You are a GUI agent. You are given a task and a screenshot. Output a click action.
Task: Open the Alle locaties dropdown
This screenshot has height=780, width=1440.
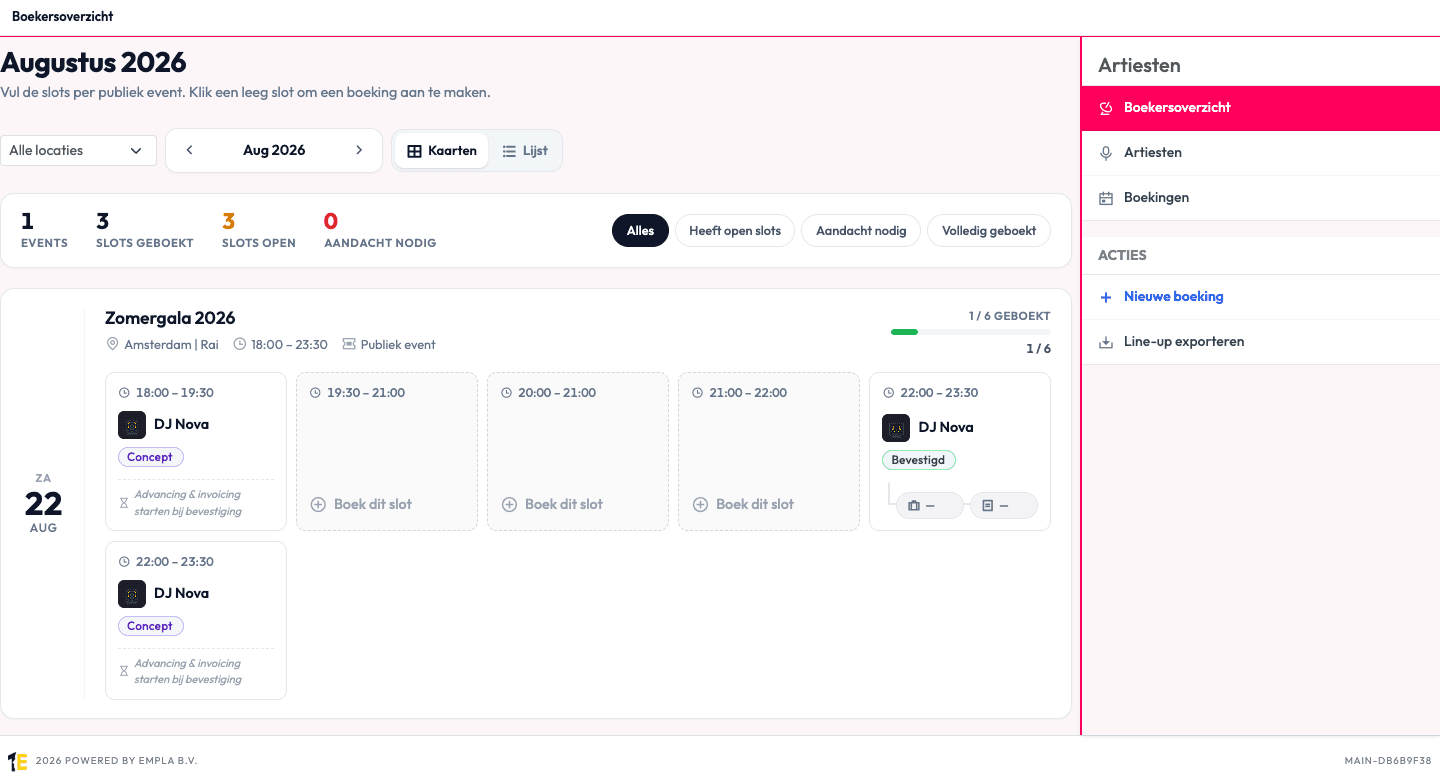78,151
